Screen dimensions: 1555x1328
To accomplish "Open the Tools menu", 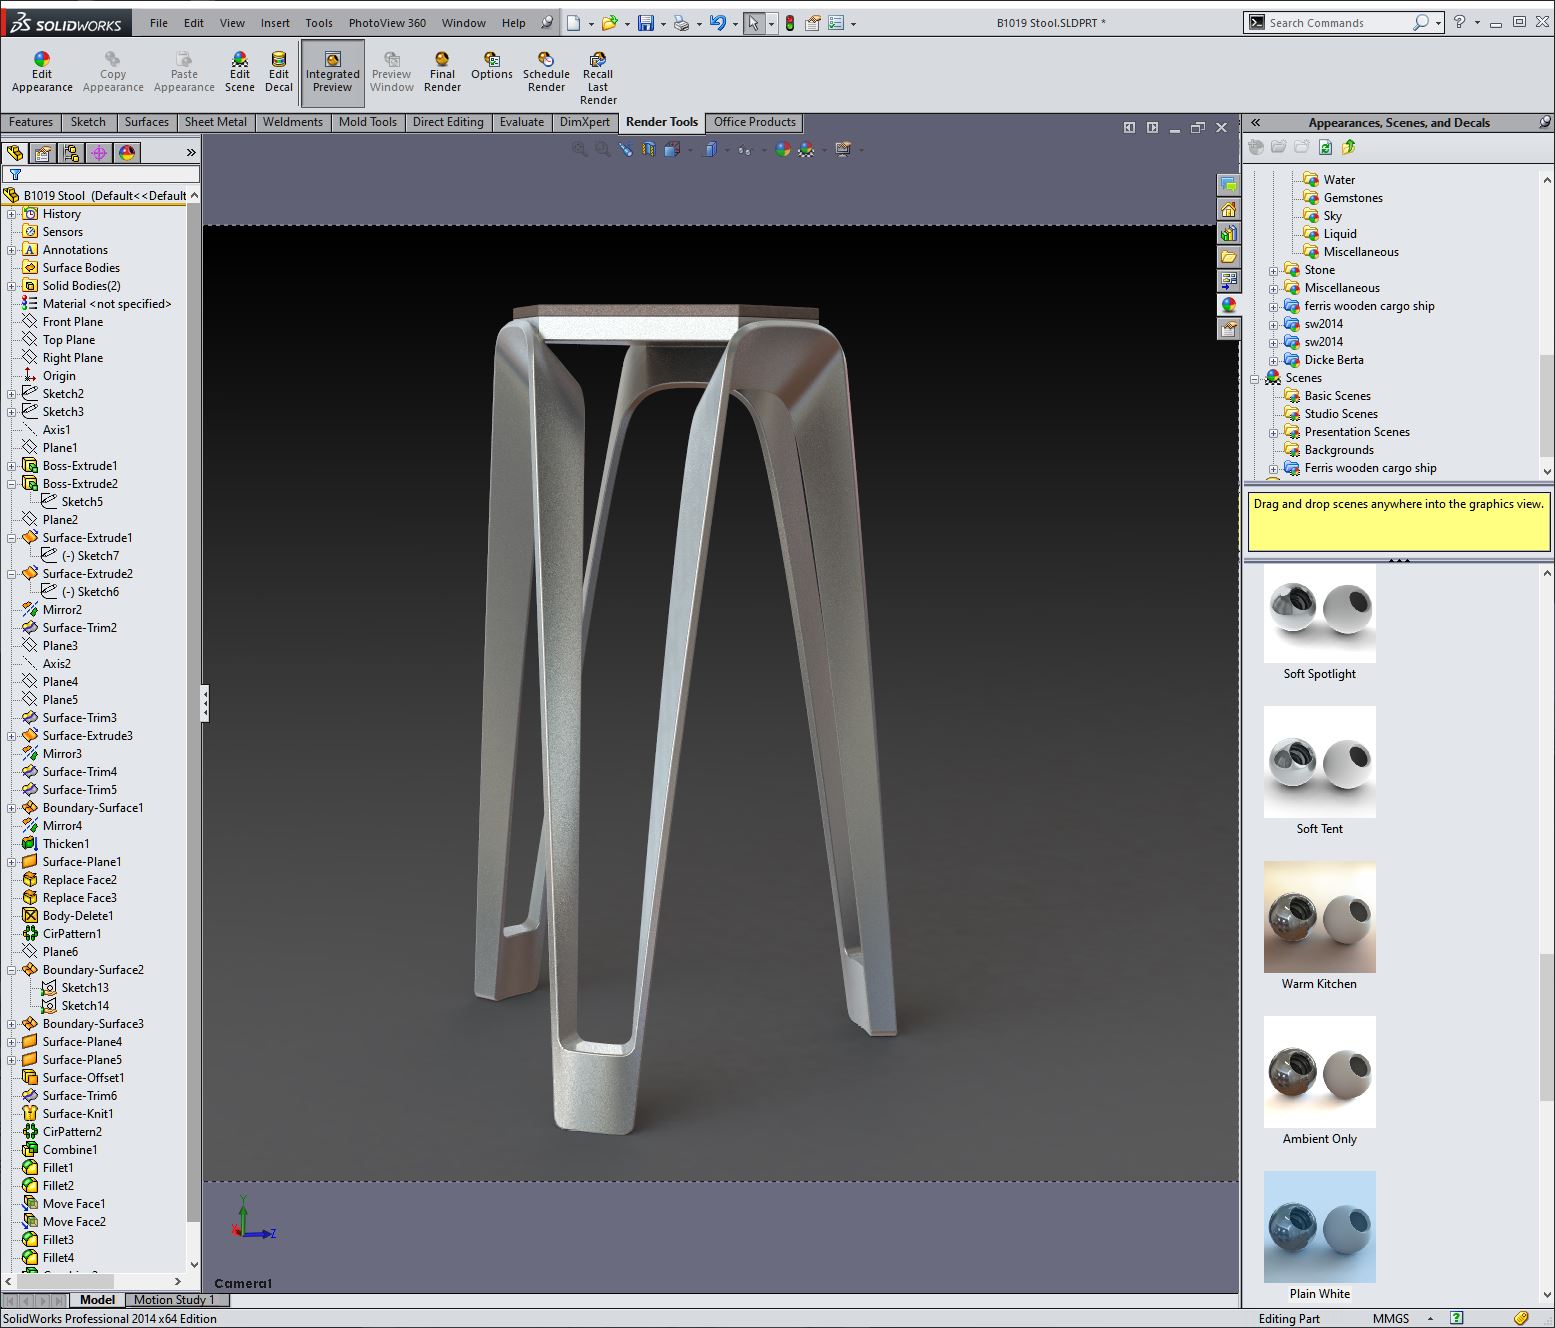I will click(319, 23).
